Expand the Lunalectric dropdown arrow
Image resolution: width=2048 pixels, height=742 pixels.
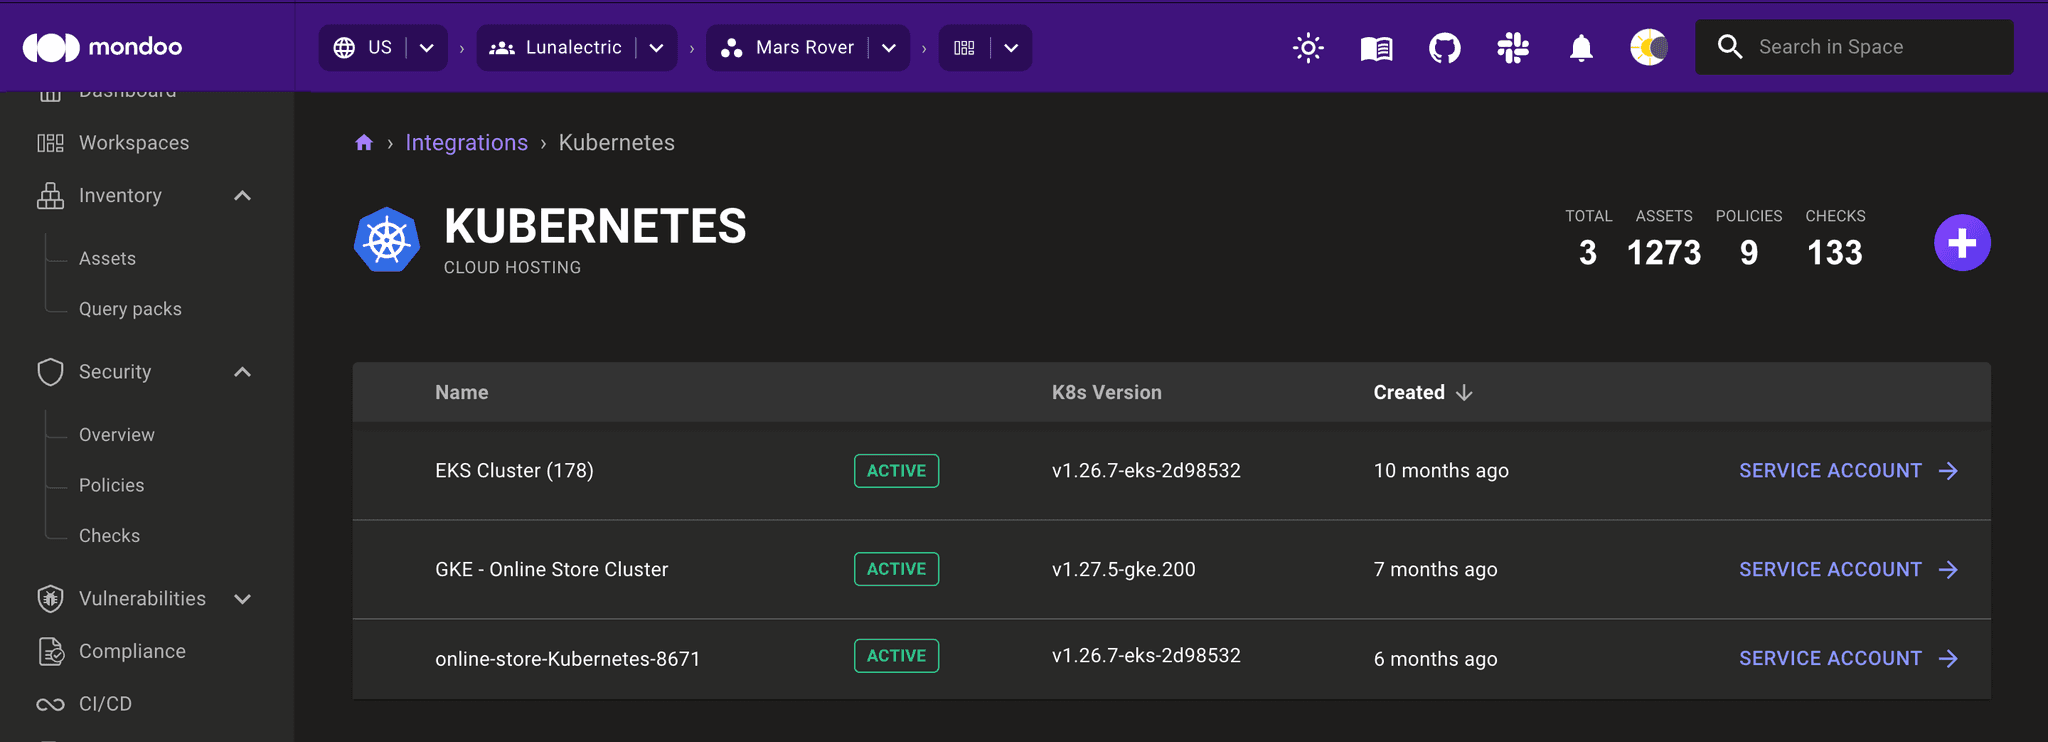pyautogui.click(x=656, y=48)
